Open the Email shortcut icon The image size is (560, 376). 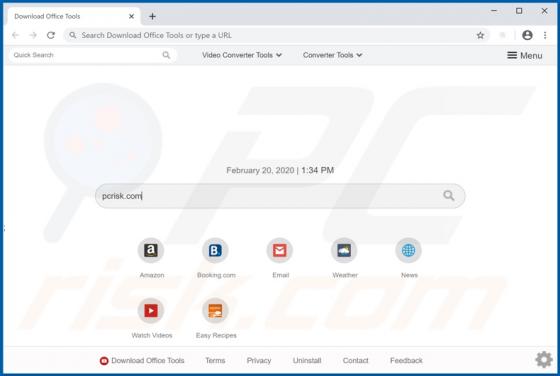(280, 250)
